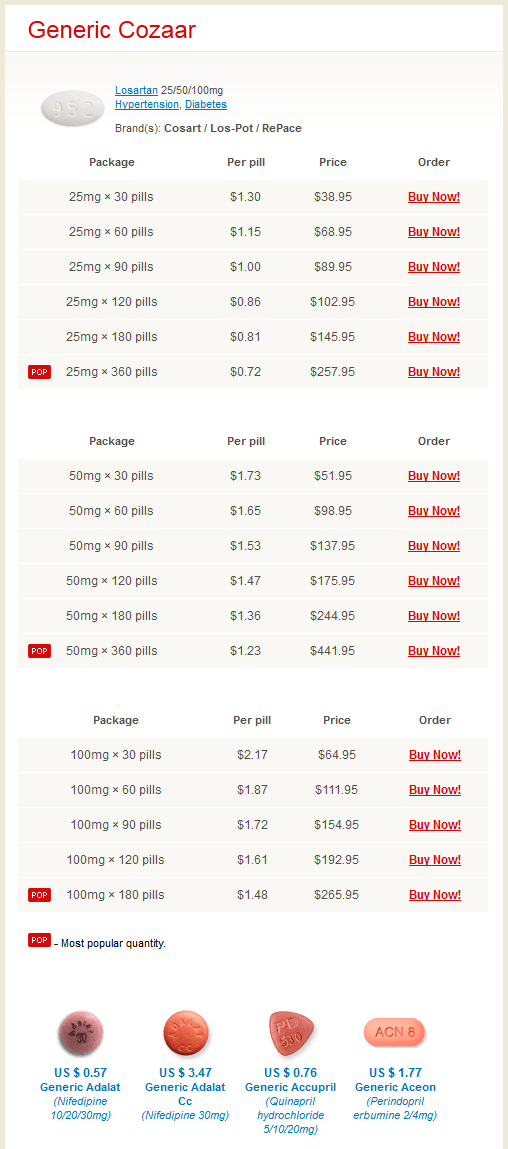The width and height of the screenshot is (508, 1149).
Task: Click the POP legend badge for most popular quantity
Action: click(40, 940)
